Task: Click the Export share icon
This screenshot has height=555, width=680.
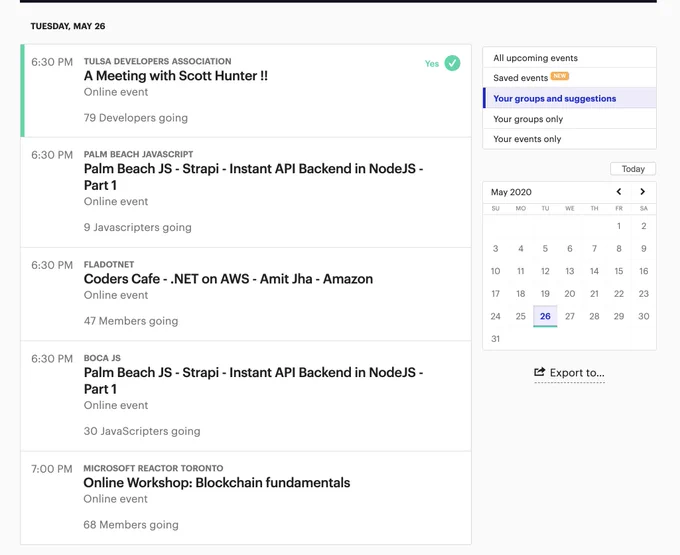Action: tap(539, 372)
